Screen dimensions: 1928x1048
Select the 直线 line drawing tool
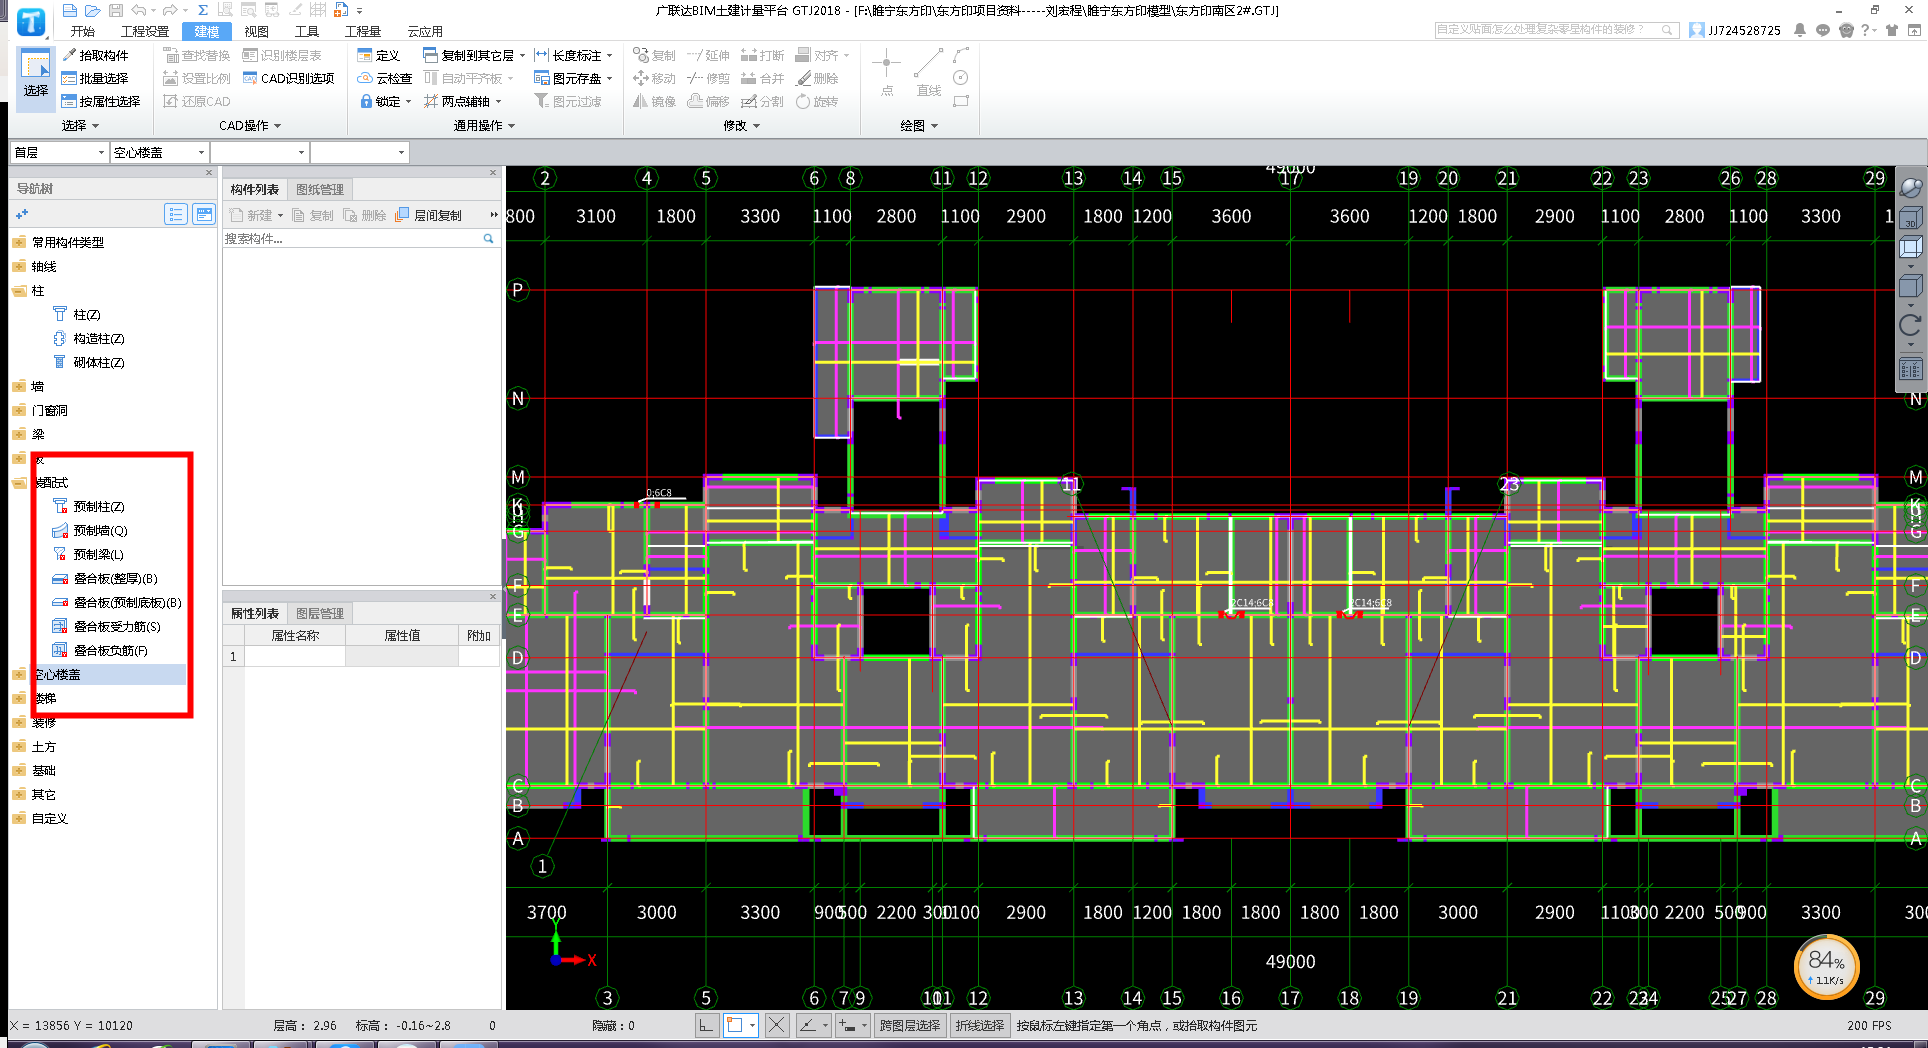(928, 74)
